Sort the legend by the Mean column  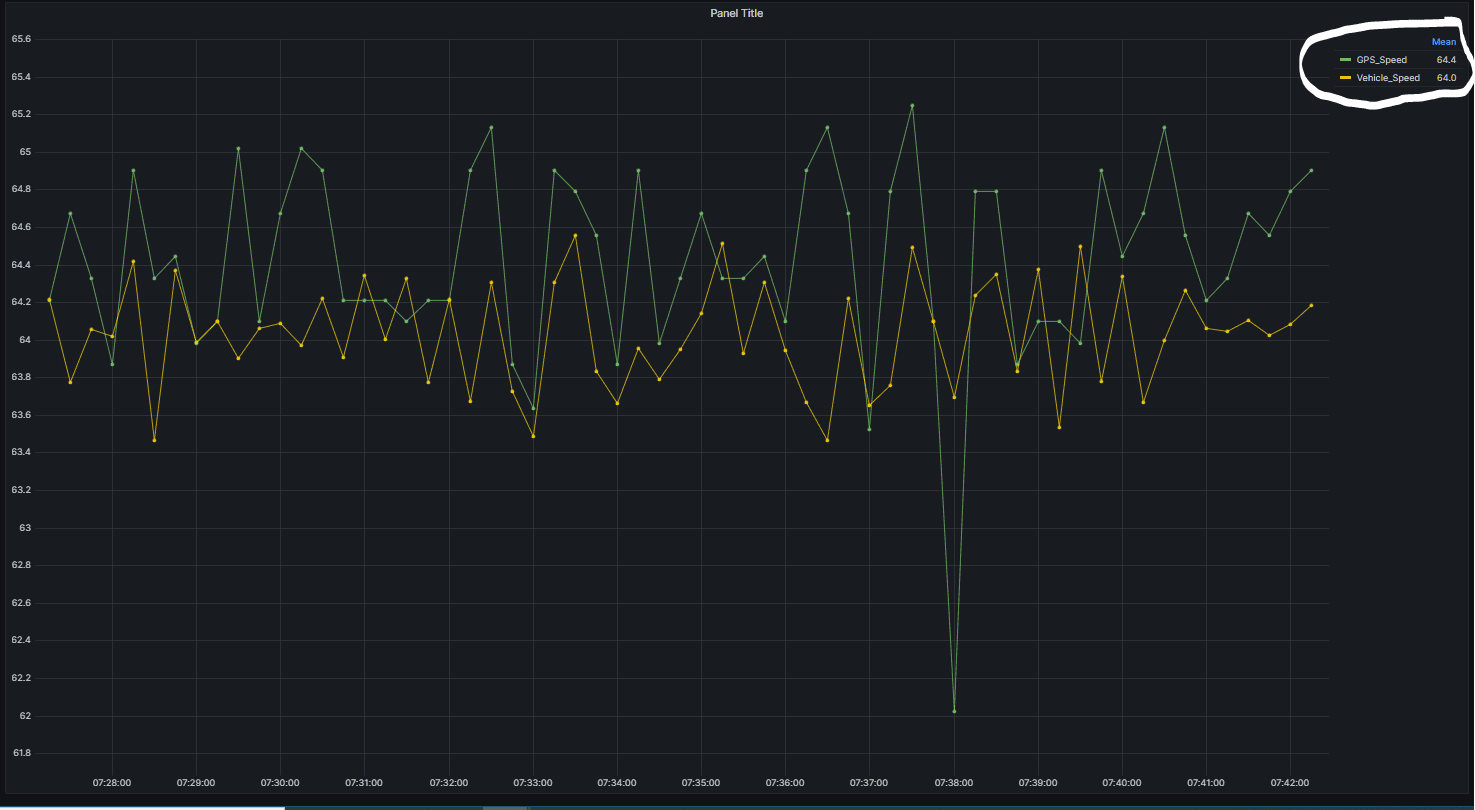tap(1443, 42)
